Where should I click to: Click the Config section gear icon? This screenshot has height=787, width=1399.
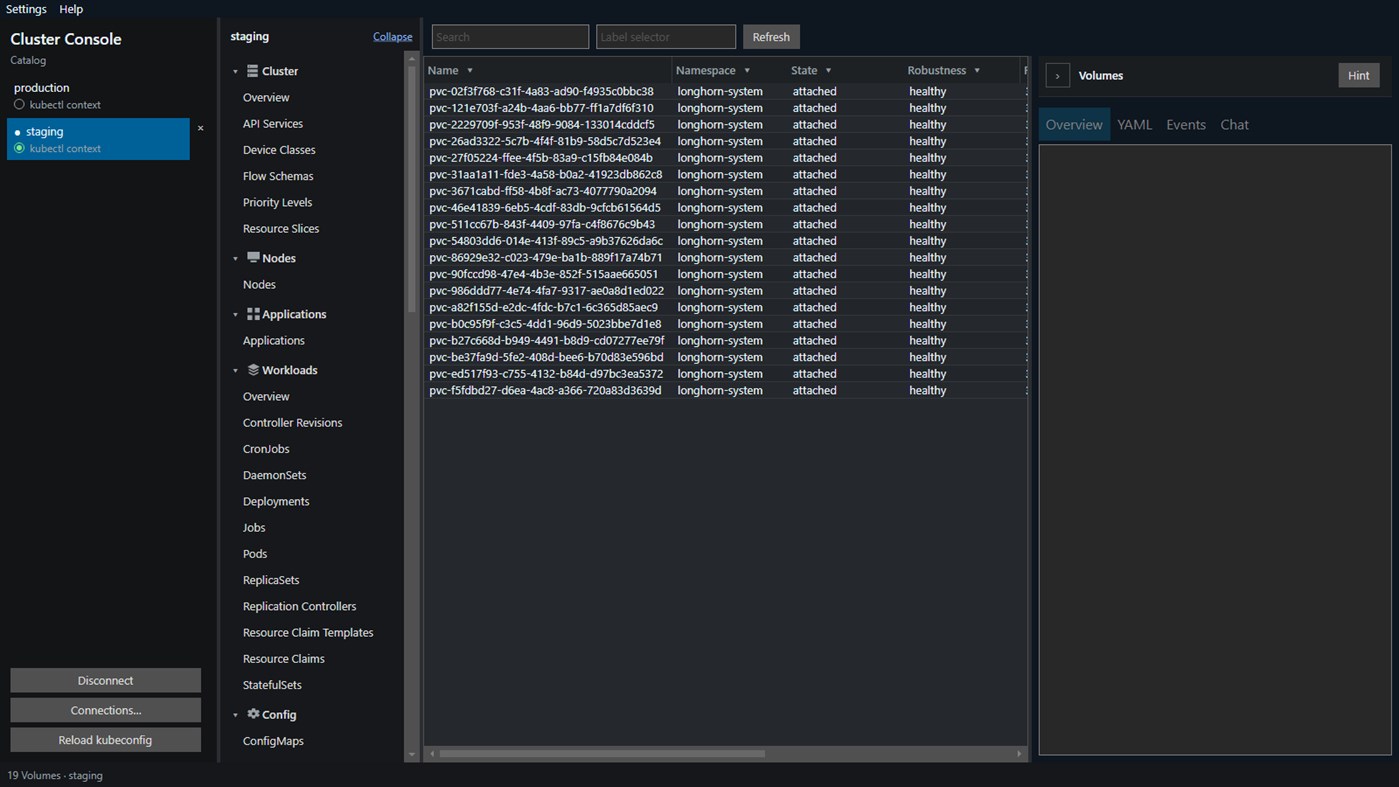pos(253,714)
